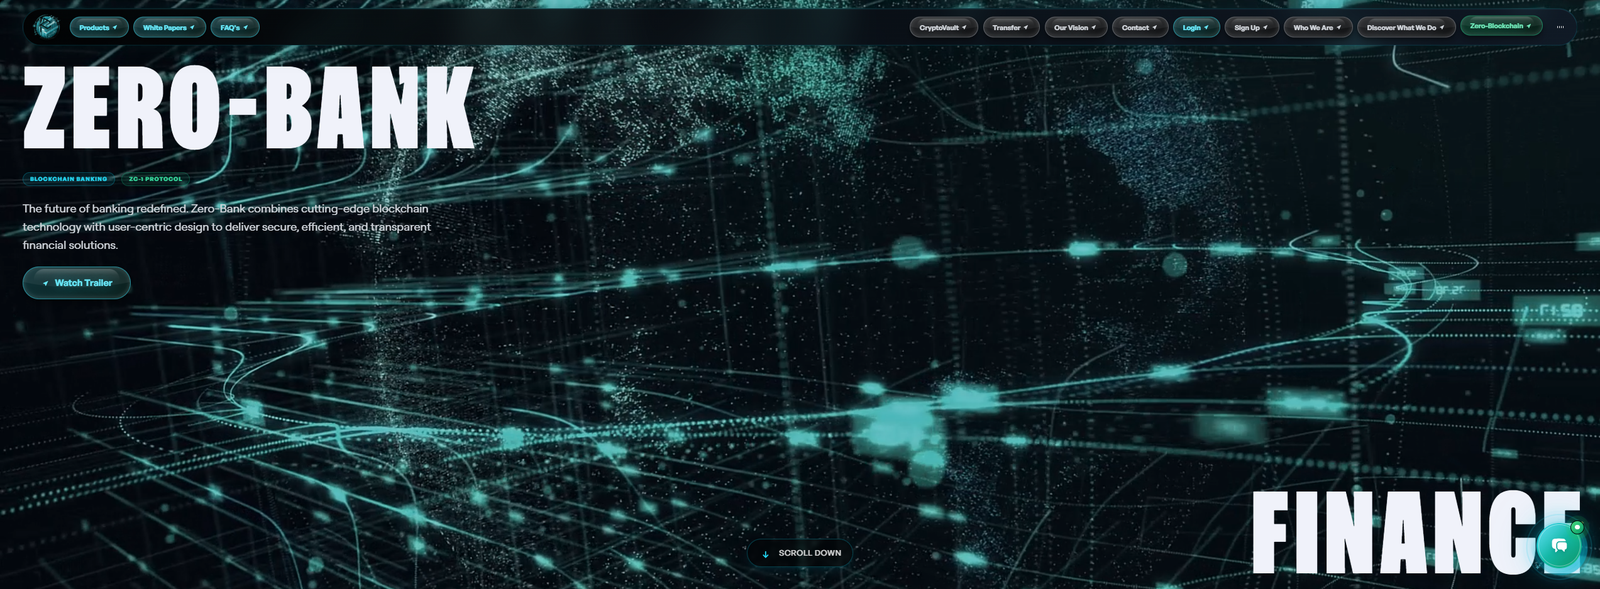Click the Login button
1600x589 pixels.
coord(1196,27)
